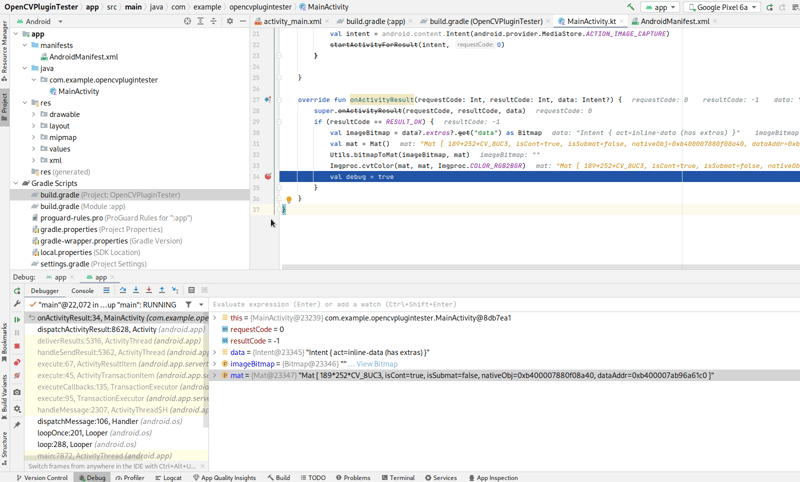Open the Google Pixel 6a device dropdown
Viewport: 800px width, 482px height.
click(720, 7)
